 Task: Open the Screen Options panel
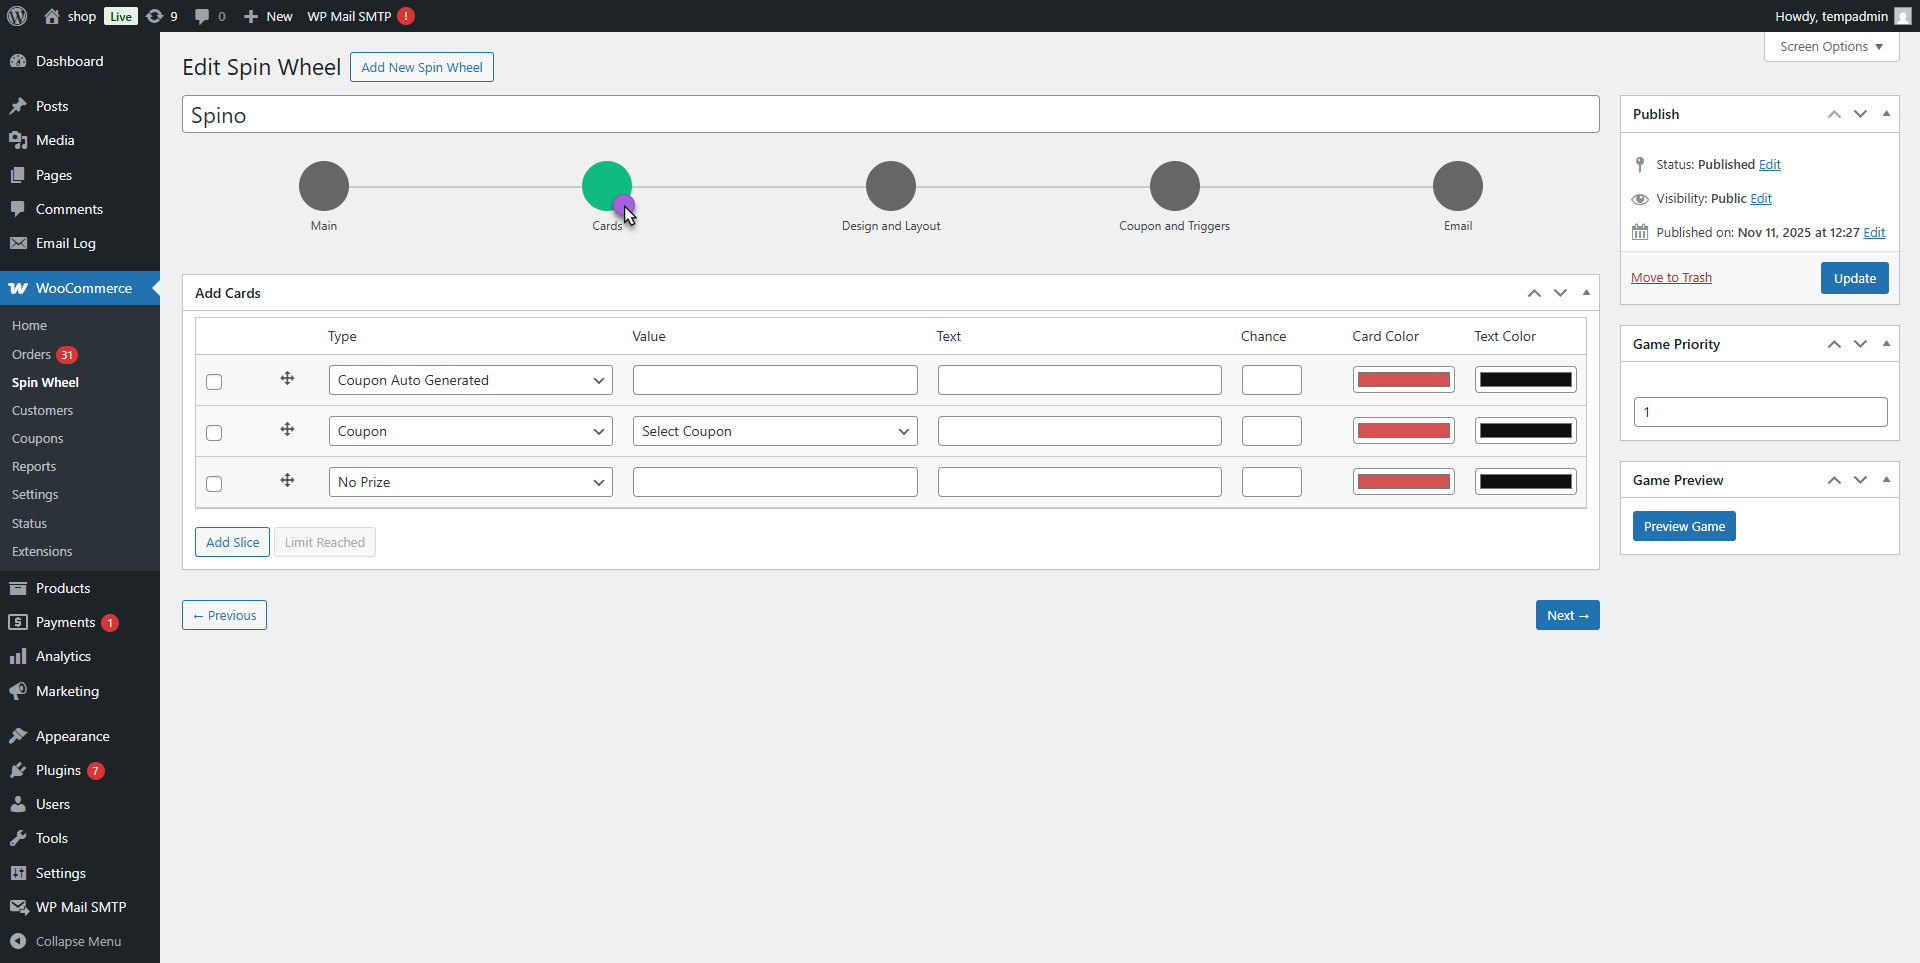pyautogui.click(x=1830, y=47)
